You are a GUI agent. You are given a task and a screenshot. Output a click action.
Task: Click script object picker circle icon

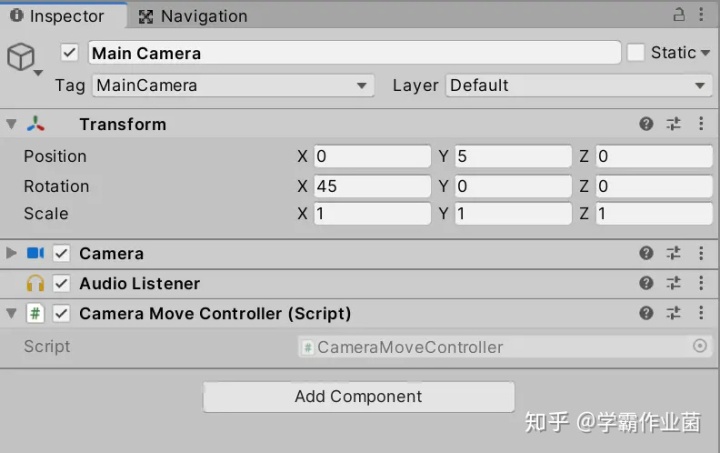click(699, 346)
